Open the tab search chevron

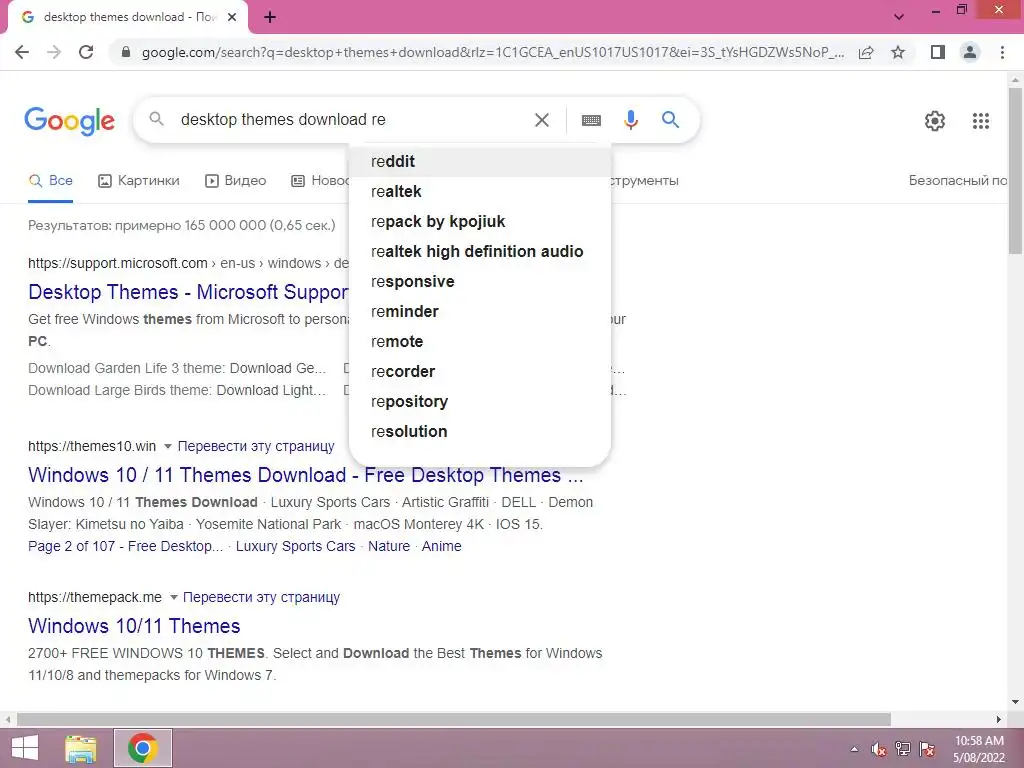click(899, 17)
